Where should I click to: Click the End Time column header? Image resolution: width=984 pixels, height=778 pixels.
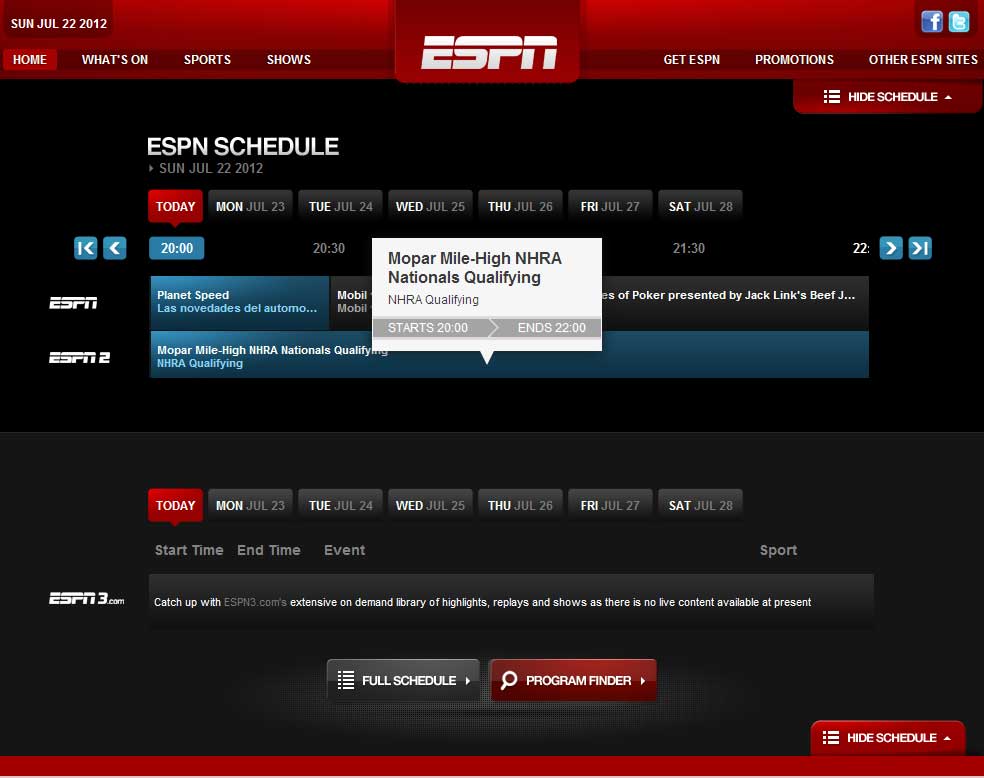click(269, 550)
